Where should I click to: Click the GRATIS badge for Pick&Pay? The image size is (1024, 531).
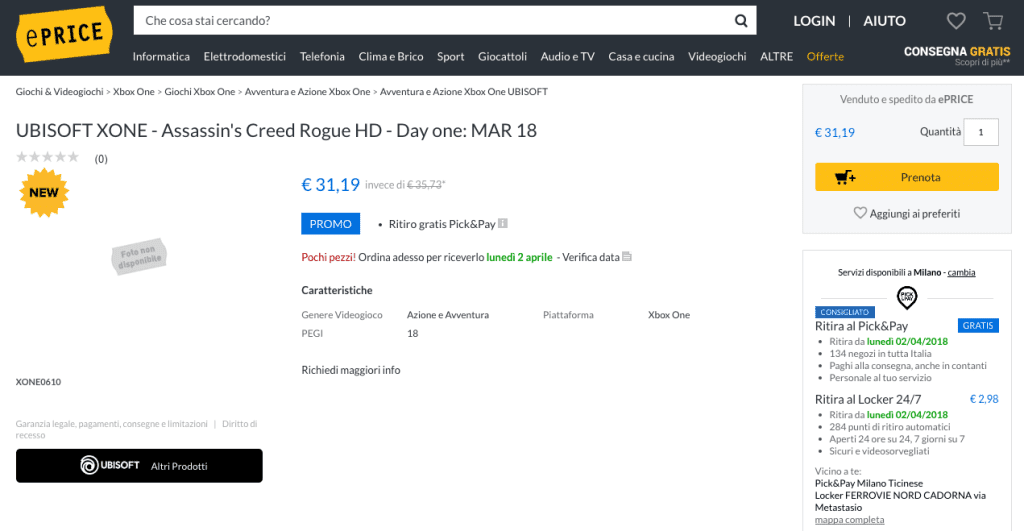pyautogui.click(x=978, y=325)
